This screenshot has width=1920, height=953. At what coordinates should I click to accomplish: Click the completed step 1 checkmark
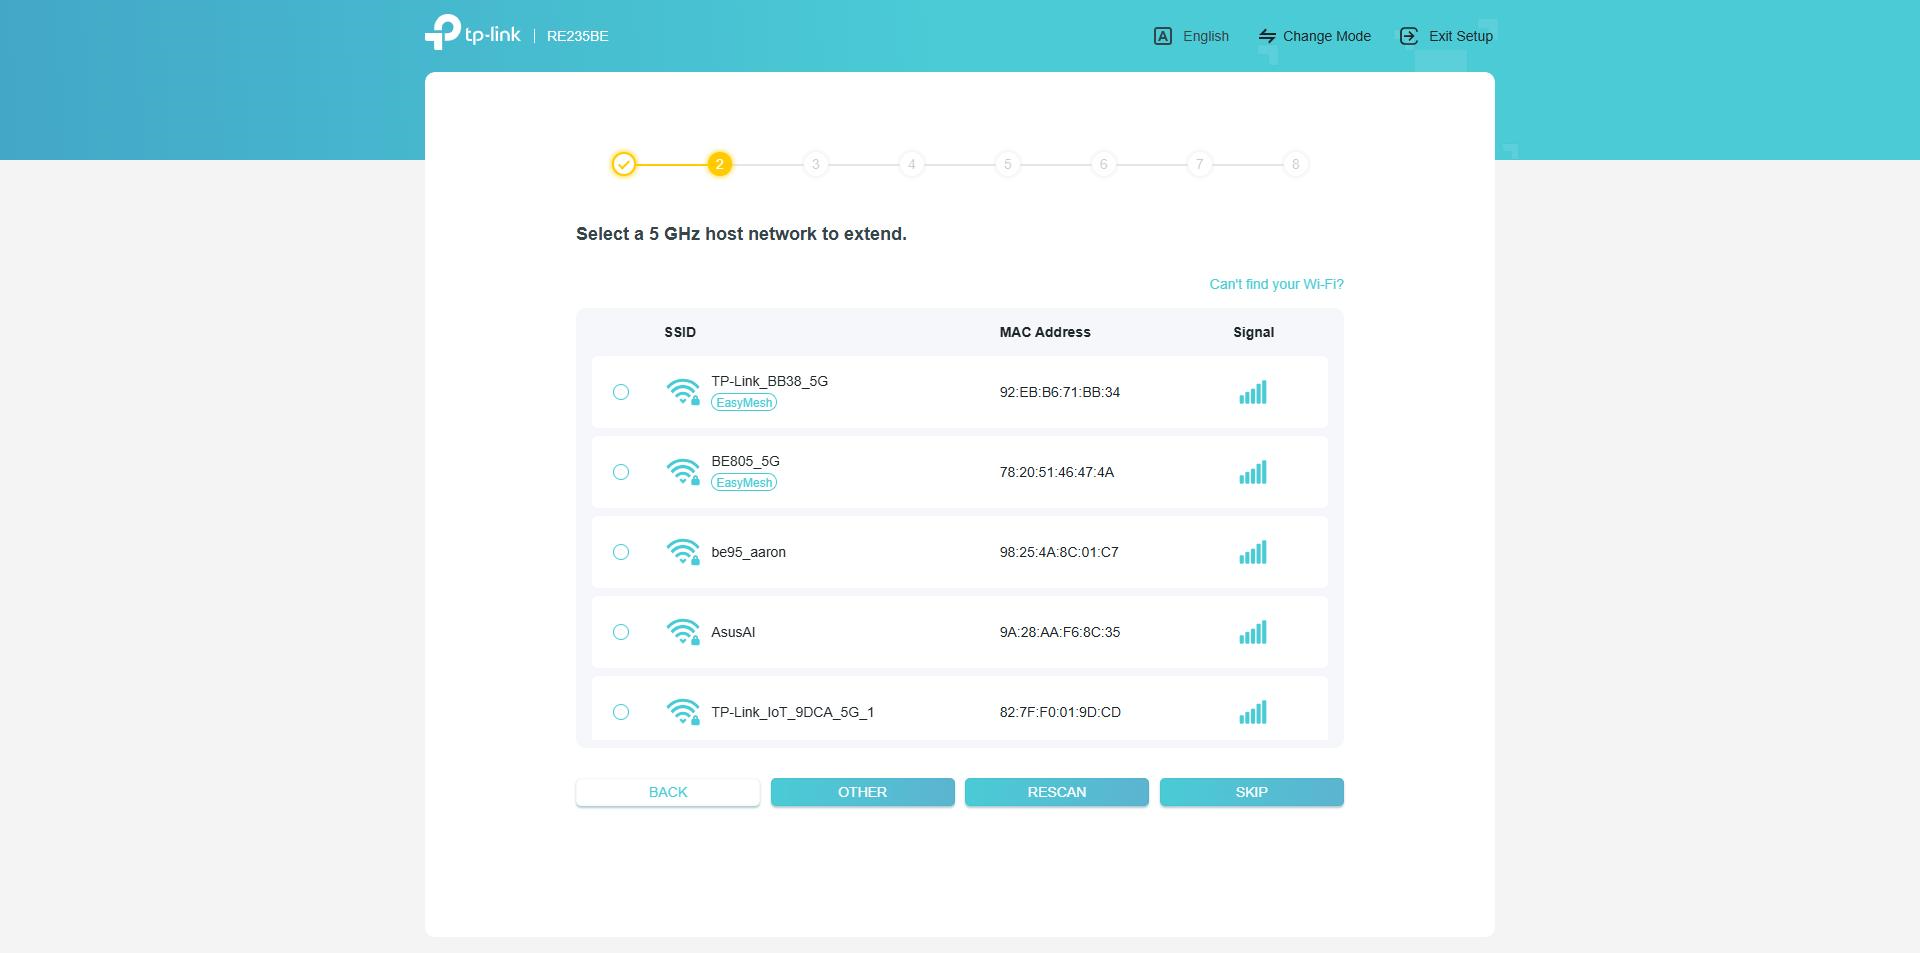(624, 164)
